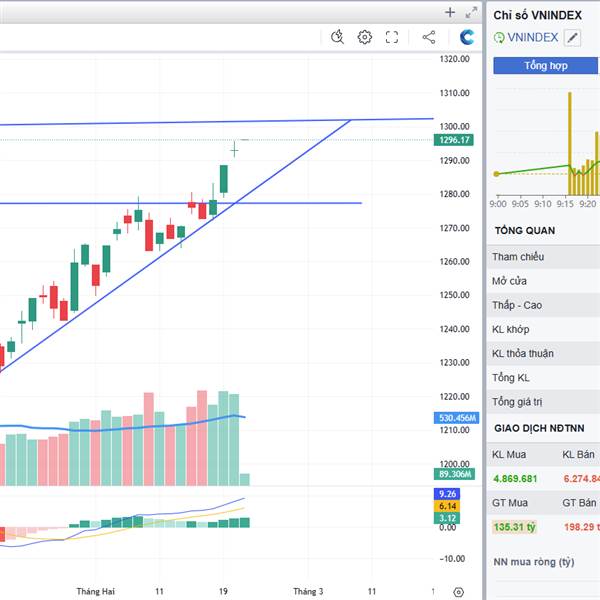Click the 3.12 histogram value label
Viewport: 600px width, 600px height.
[x=447, y=518]
